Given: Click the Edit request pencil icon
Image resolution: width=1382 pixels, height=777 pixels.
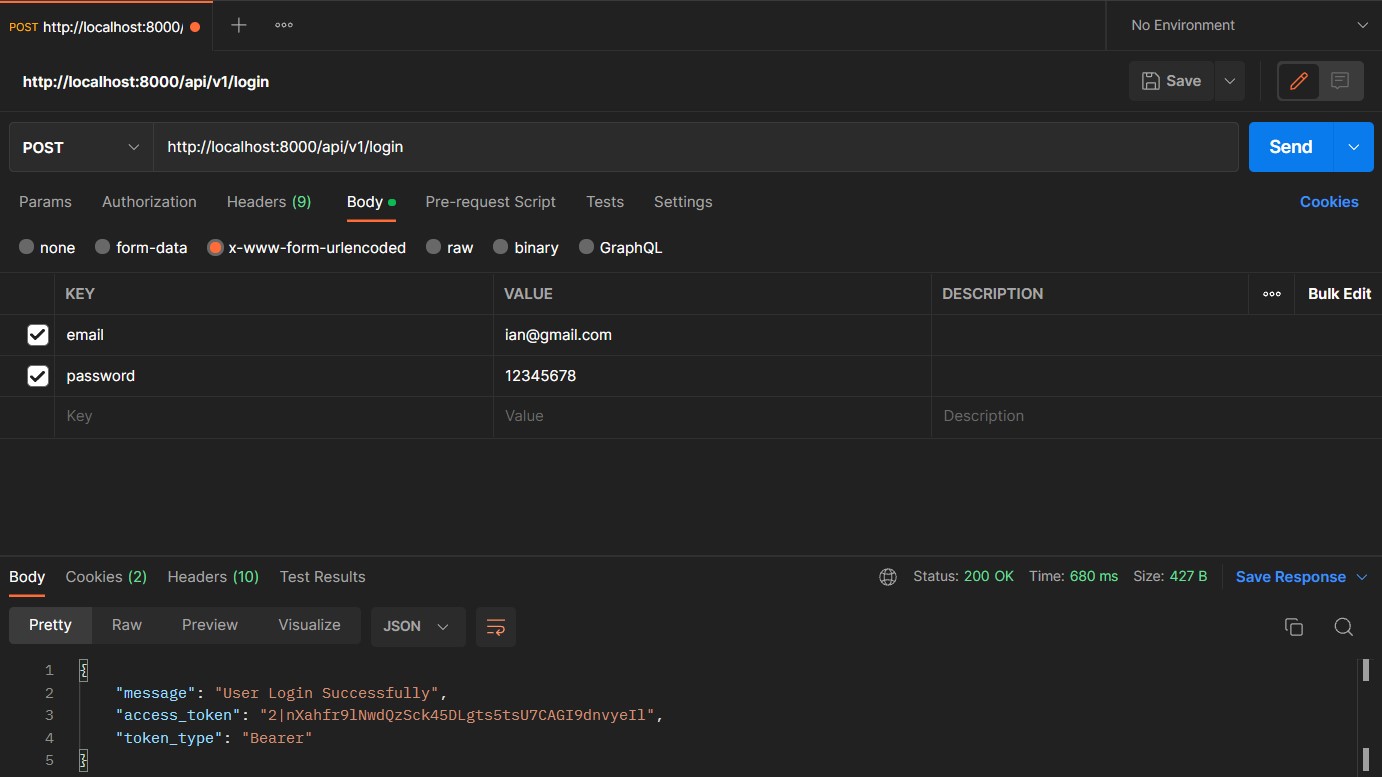Looking at the screenshot, I should [x=1297, y=81].
